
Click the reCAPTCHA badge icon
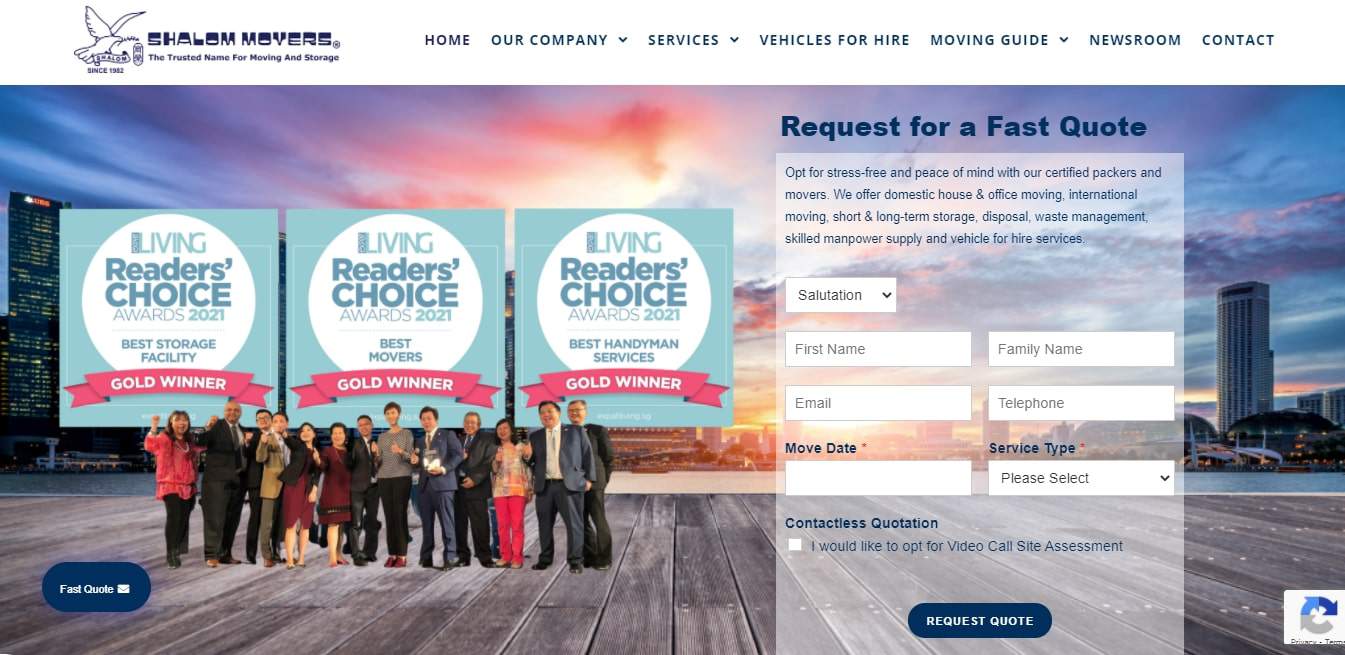1317,614
